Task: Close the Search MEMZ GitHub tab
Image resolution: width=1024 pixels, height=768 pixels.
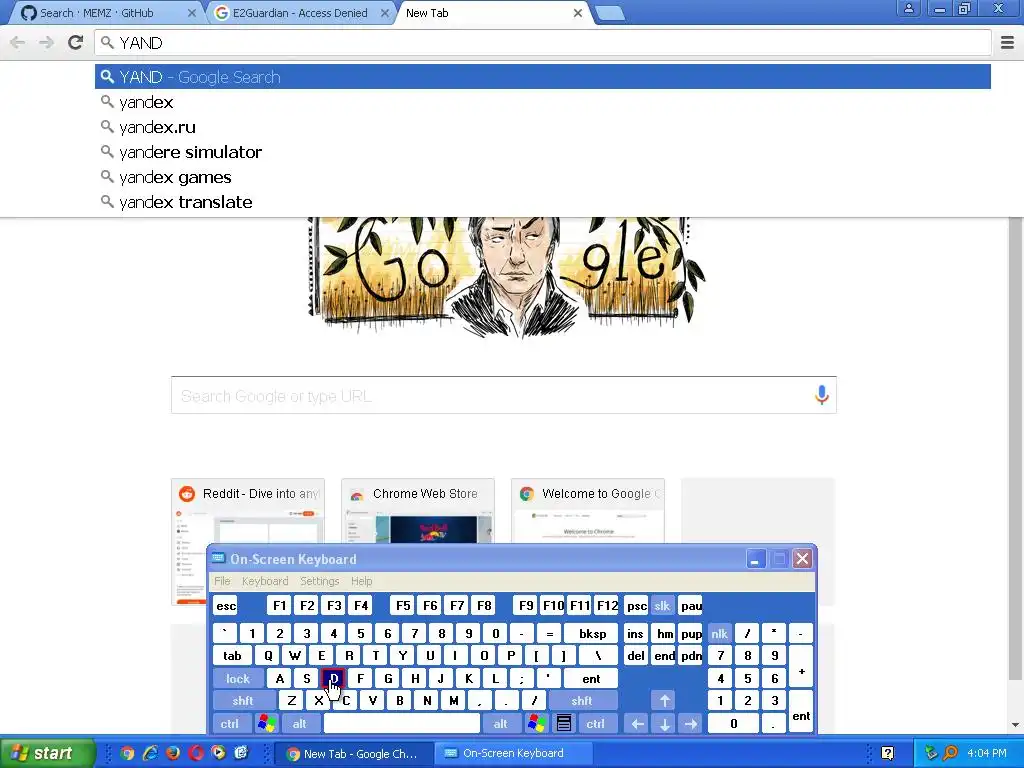Action: 191,13
